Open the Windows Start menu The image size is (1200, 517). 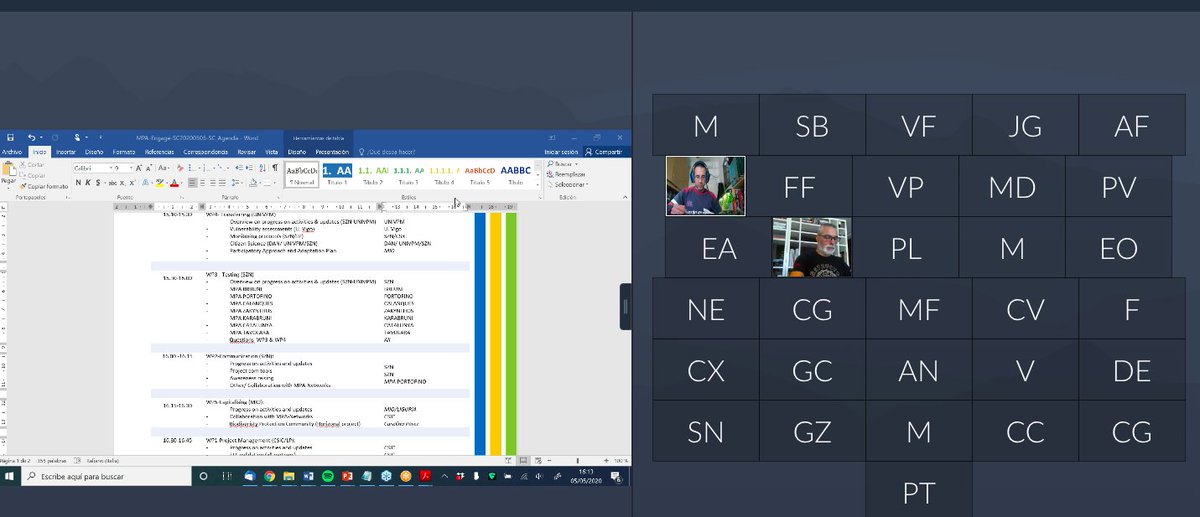9,475
